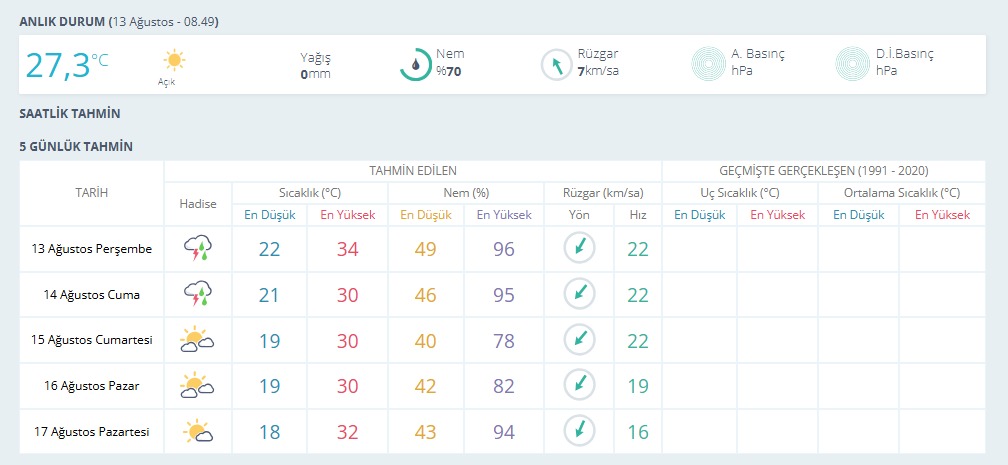This screenshot has height=465, width=1008.
Task: Expand the SAATLİK TAHMİN section
Action: coord(70,114)
